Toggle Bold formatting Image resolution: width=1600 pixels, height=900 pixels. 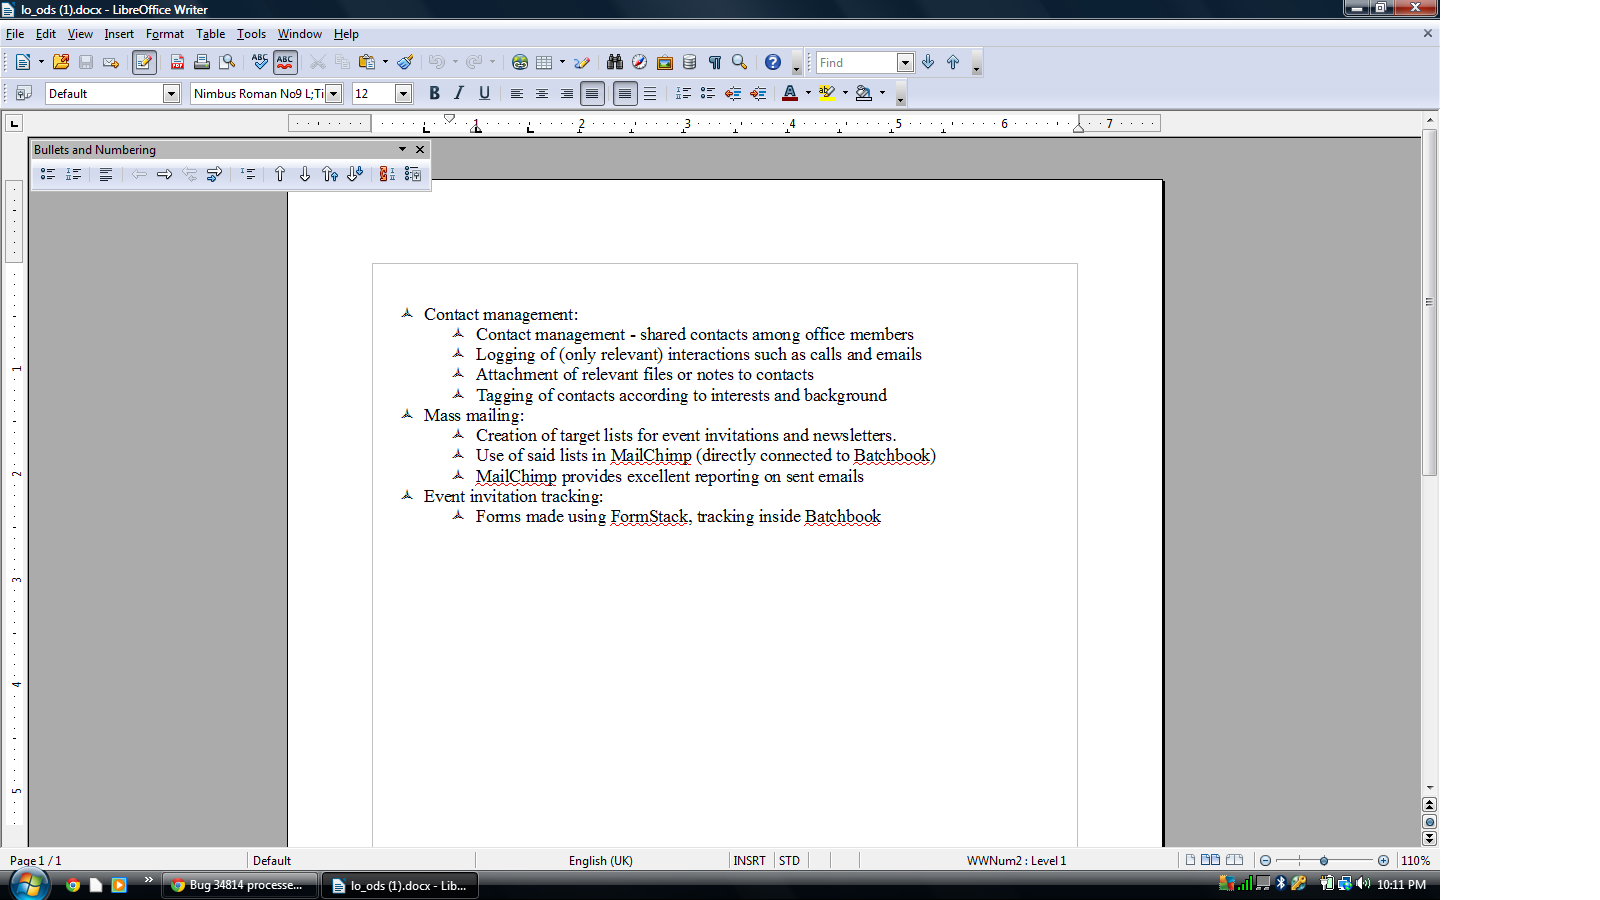pyautogui.click(x=434, y=93)
